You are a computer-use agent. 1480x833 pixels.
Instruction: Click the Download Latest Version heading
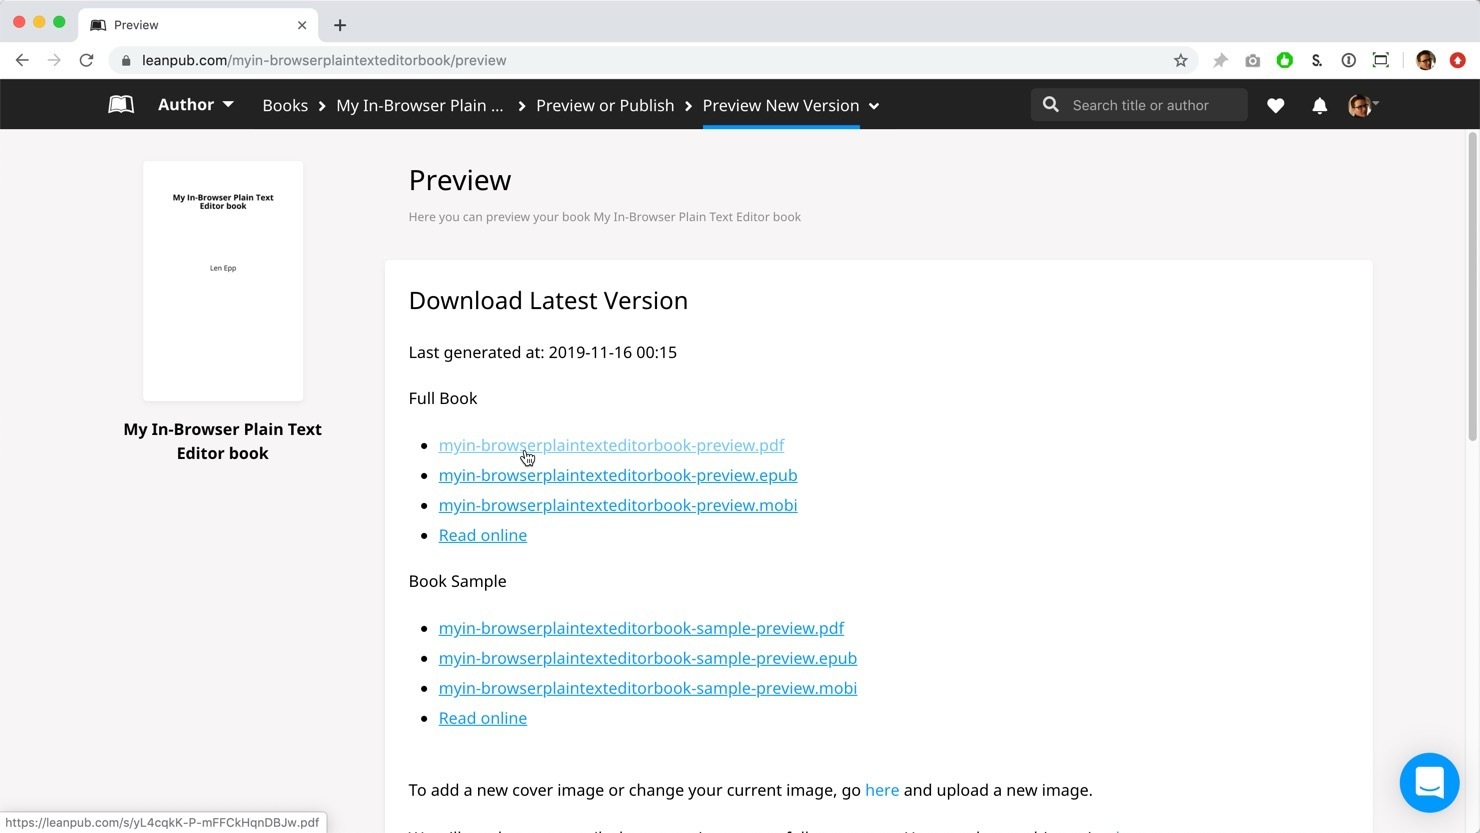pos(548,300)
